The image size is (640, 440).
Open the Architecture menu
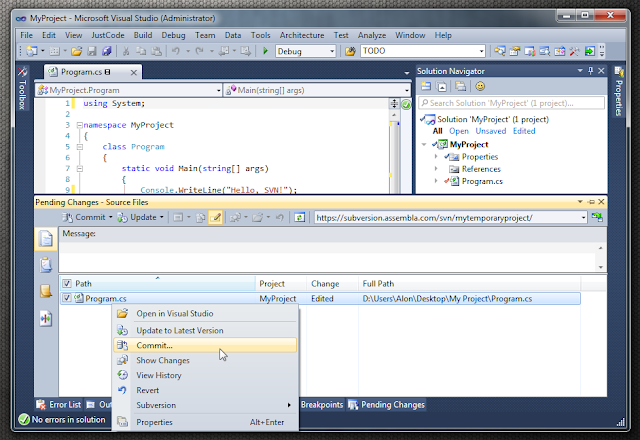302,35
